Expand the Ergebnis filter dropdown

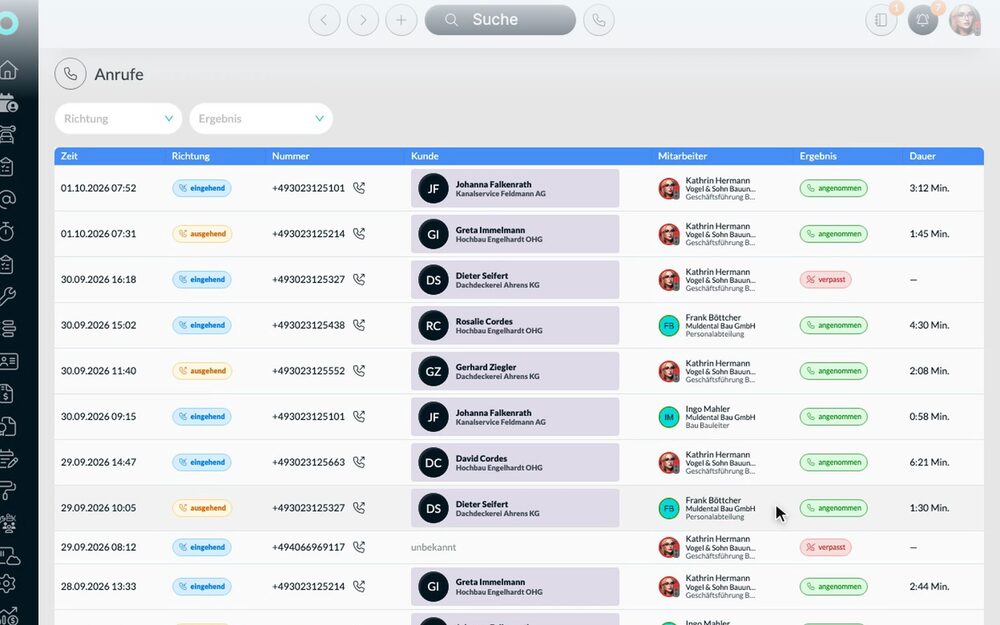click(x=261, y=119)
